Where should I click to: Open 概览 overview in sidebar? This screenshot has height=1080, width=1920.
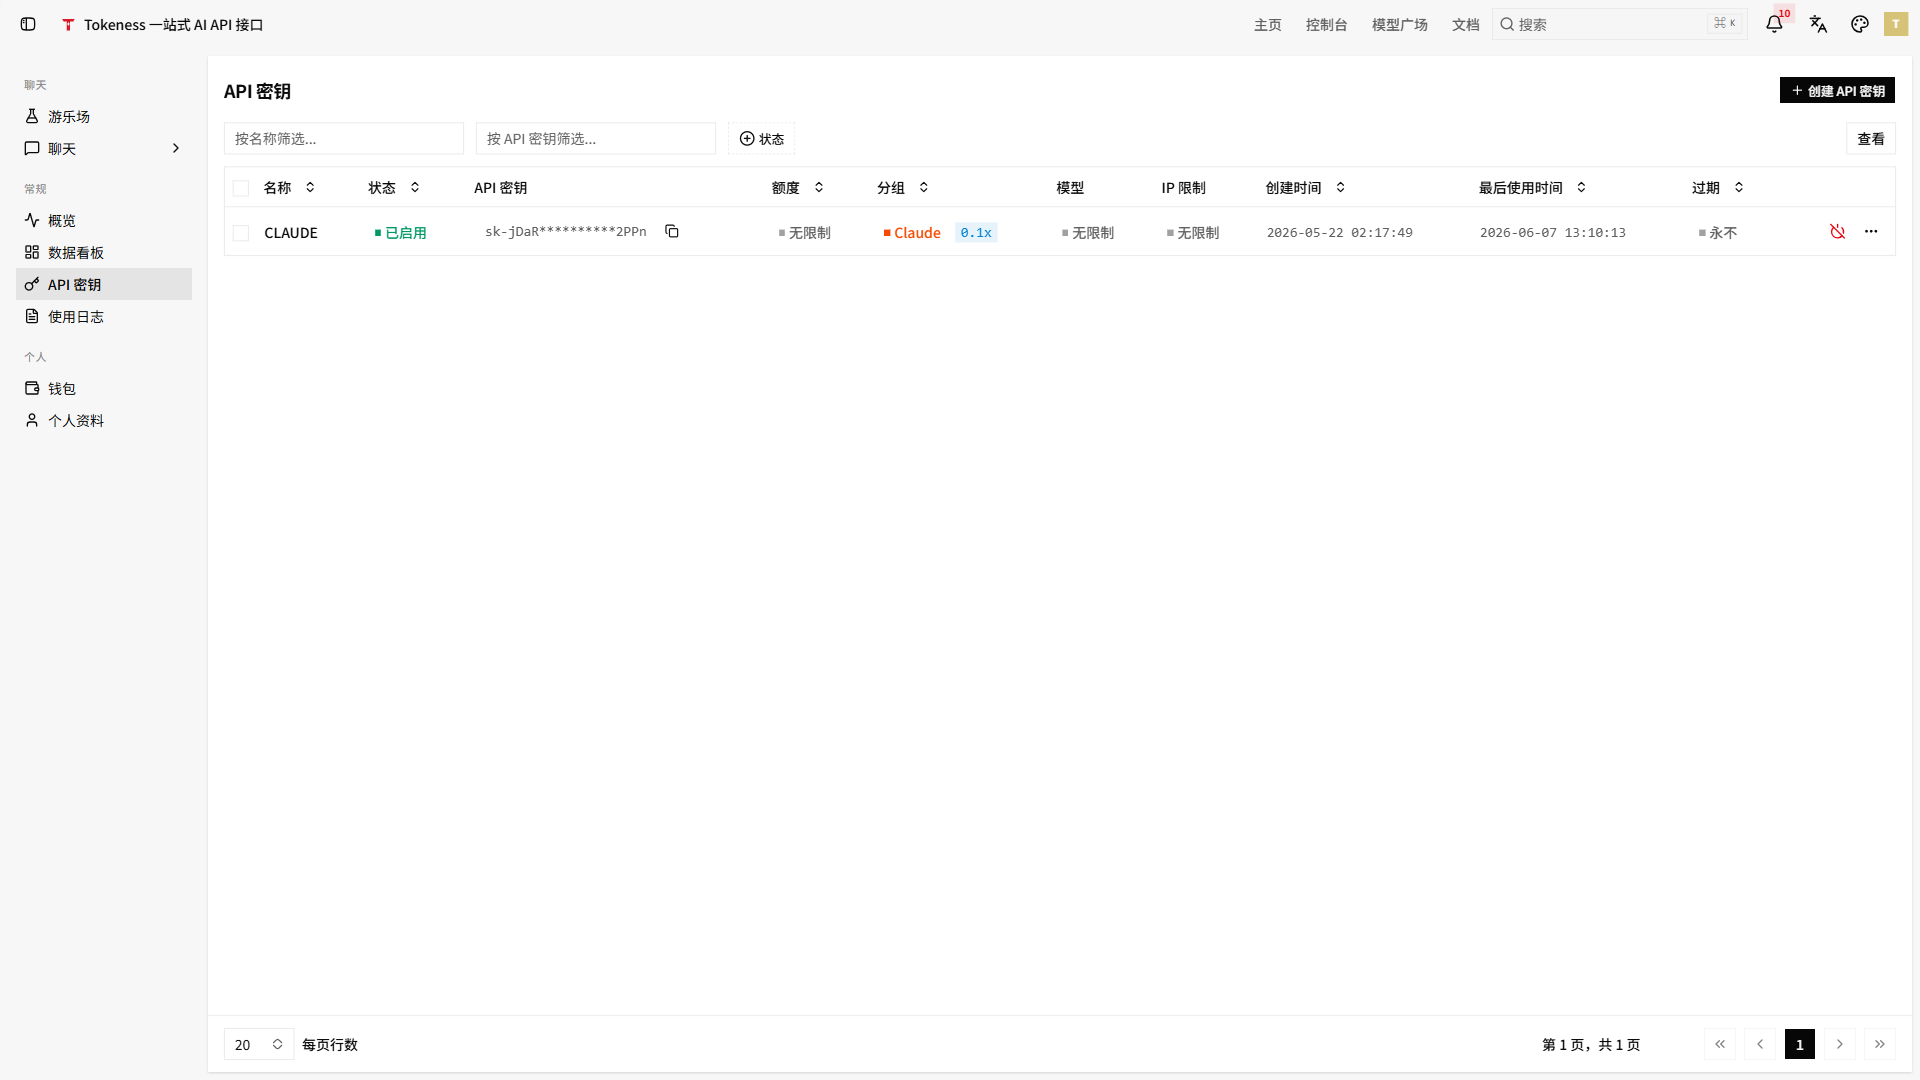coord(104,220)
